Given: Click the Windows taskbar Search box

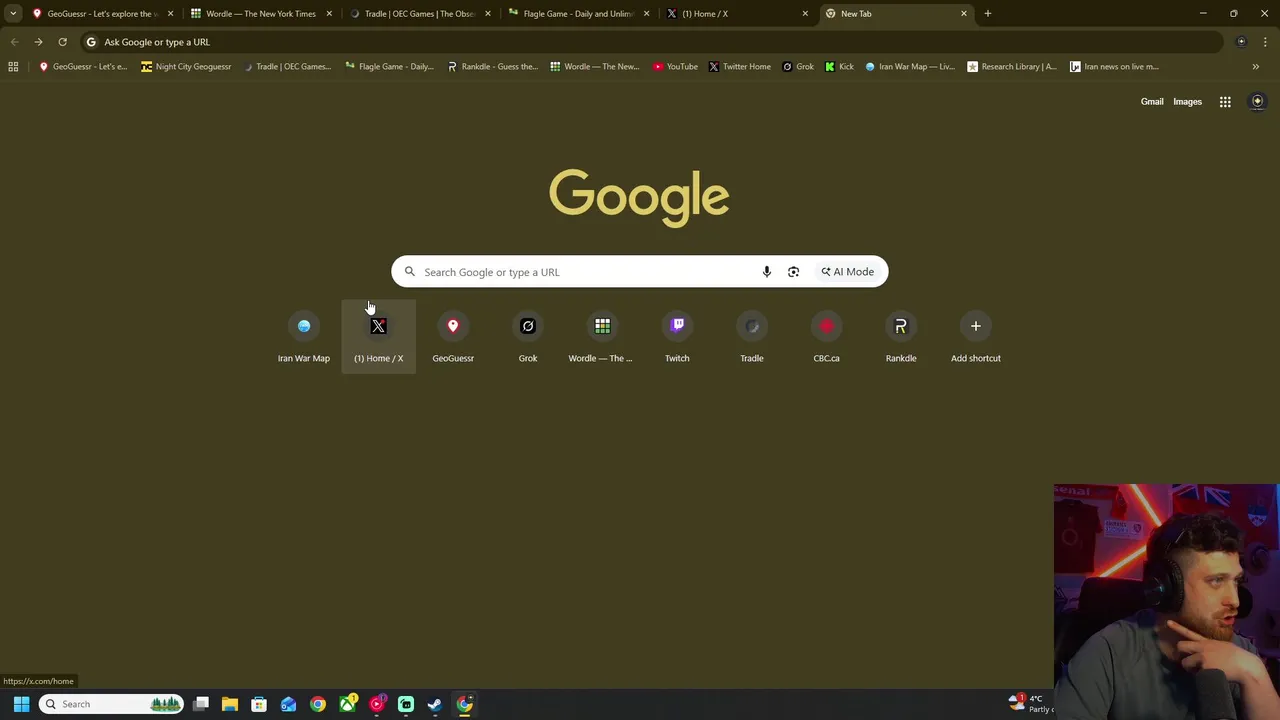Looking at the screenshot, I should [x=112, y=704].
